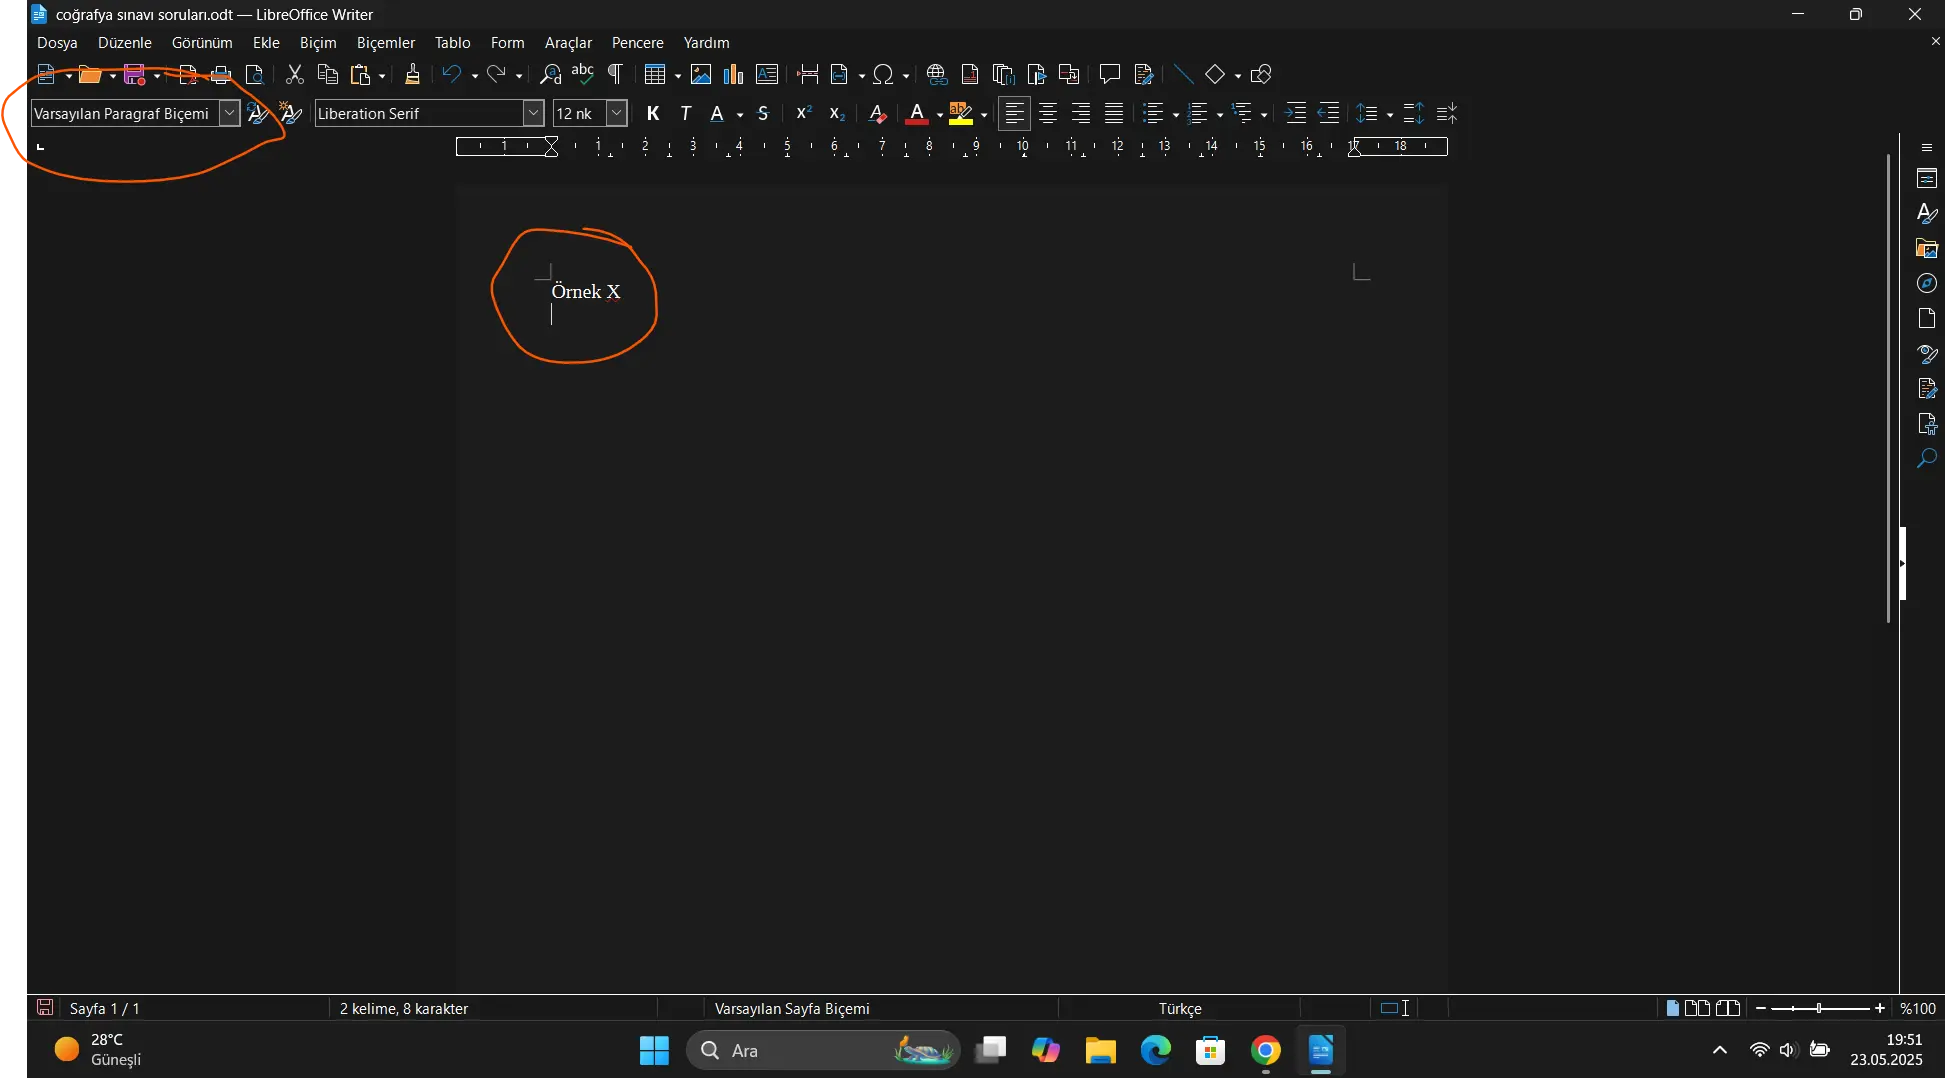1945x1078 pixels.
Task: Click the Windows taskbar search box
Action: click(x=823, y=1050)
